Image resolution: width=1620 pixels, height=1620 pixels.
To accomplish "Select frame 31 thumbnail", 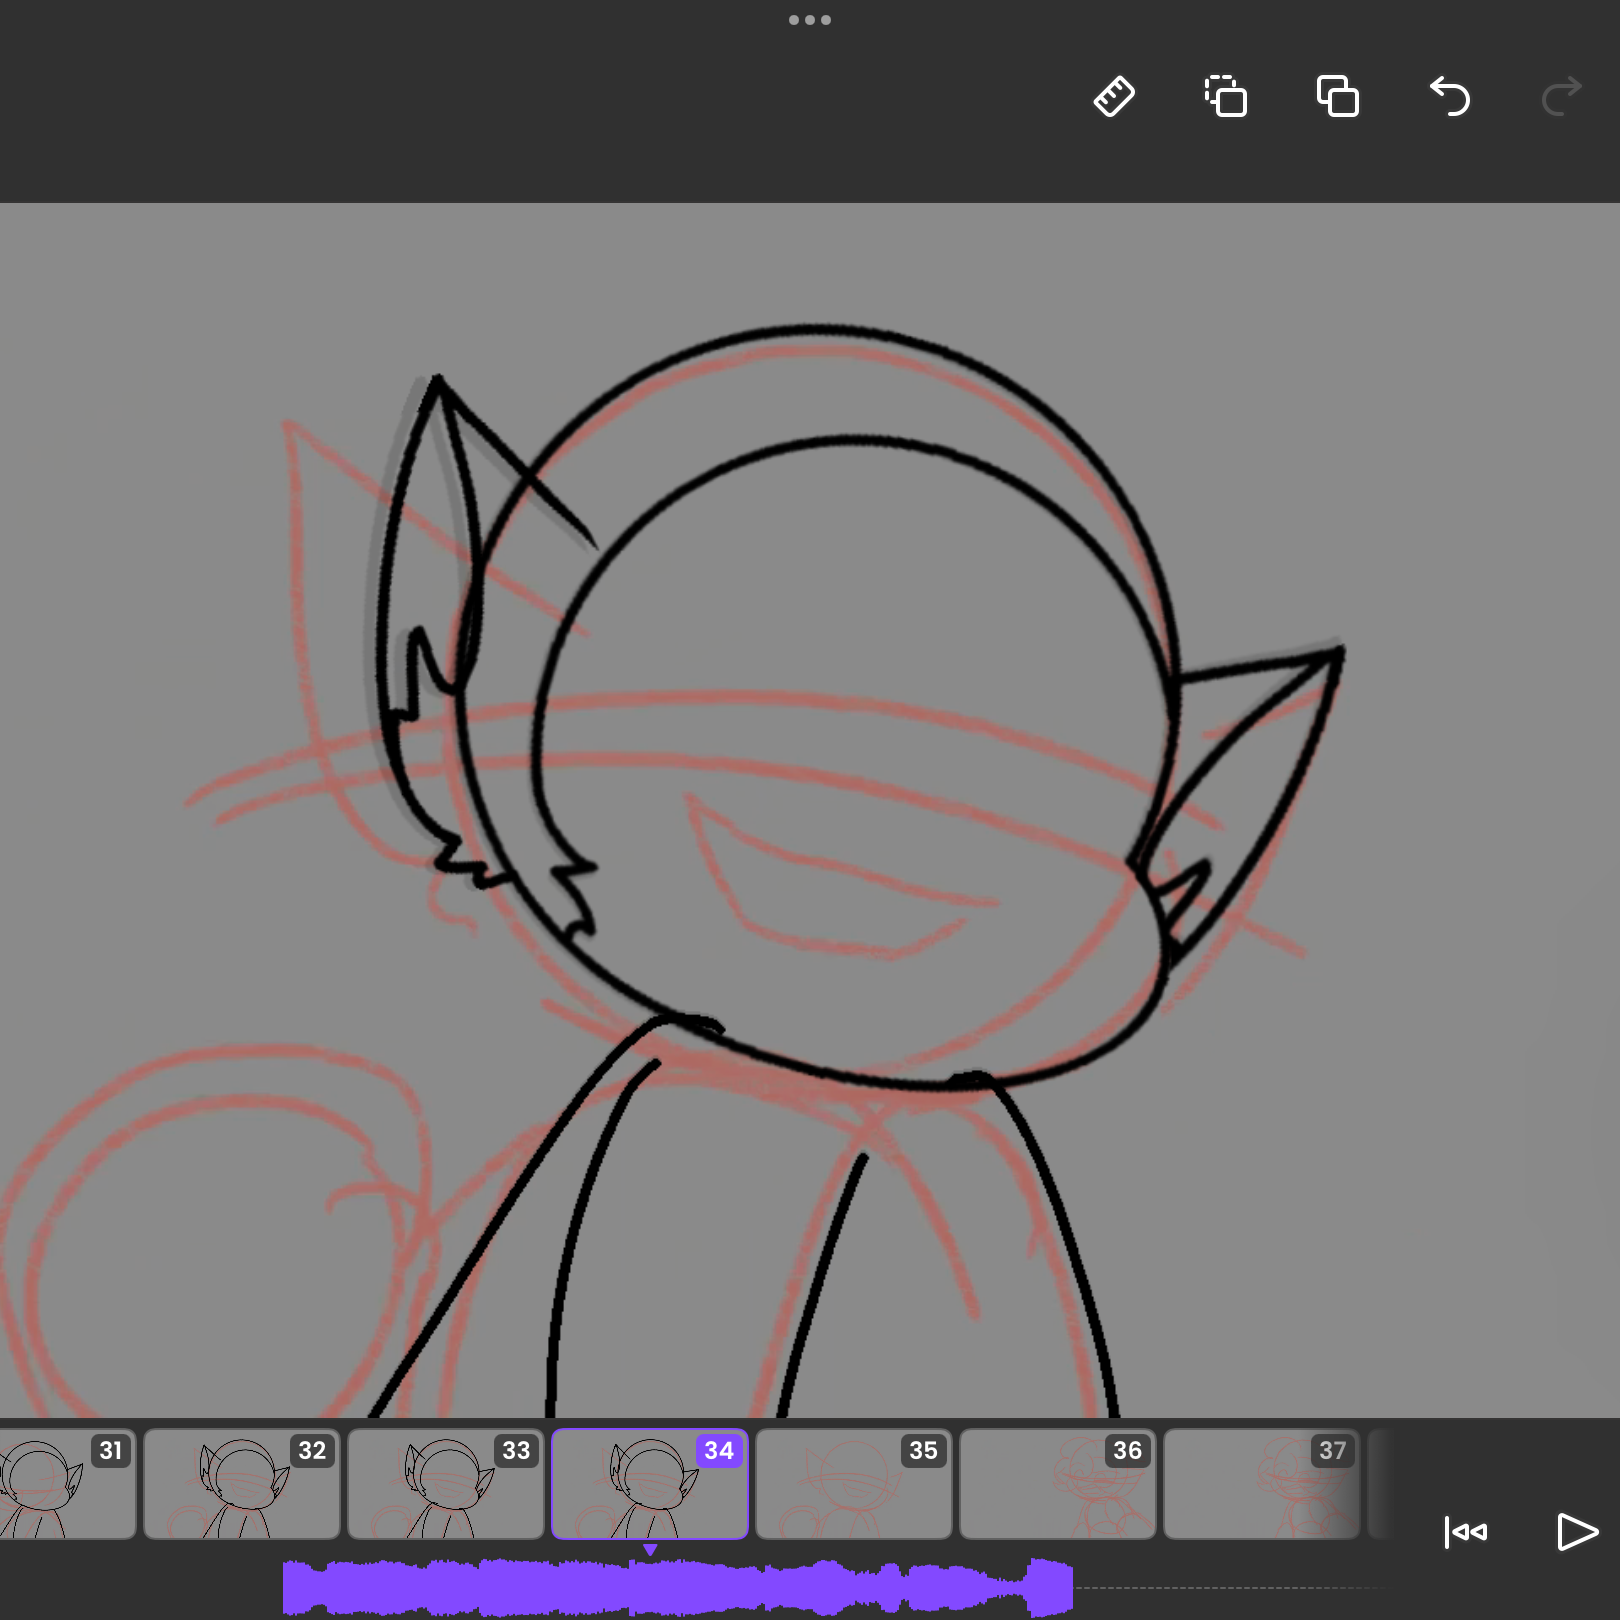I will (66, 1484).
